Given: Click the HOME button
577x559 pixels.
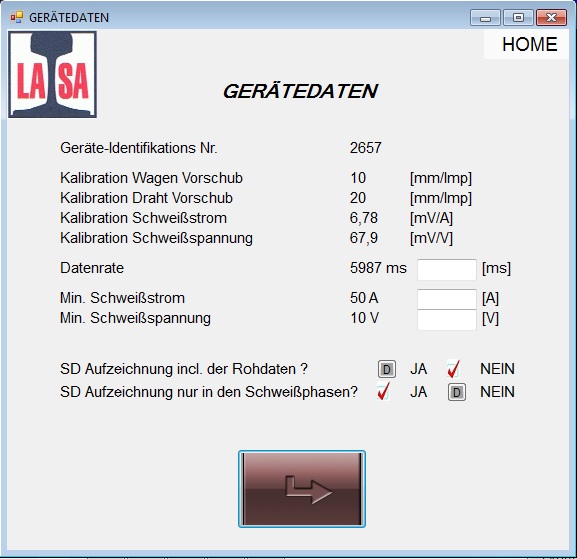Looking at the screenshot, I should click(527, 45).
